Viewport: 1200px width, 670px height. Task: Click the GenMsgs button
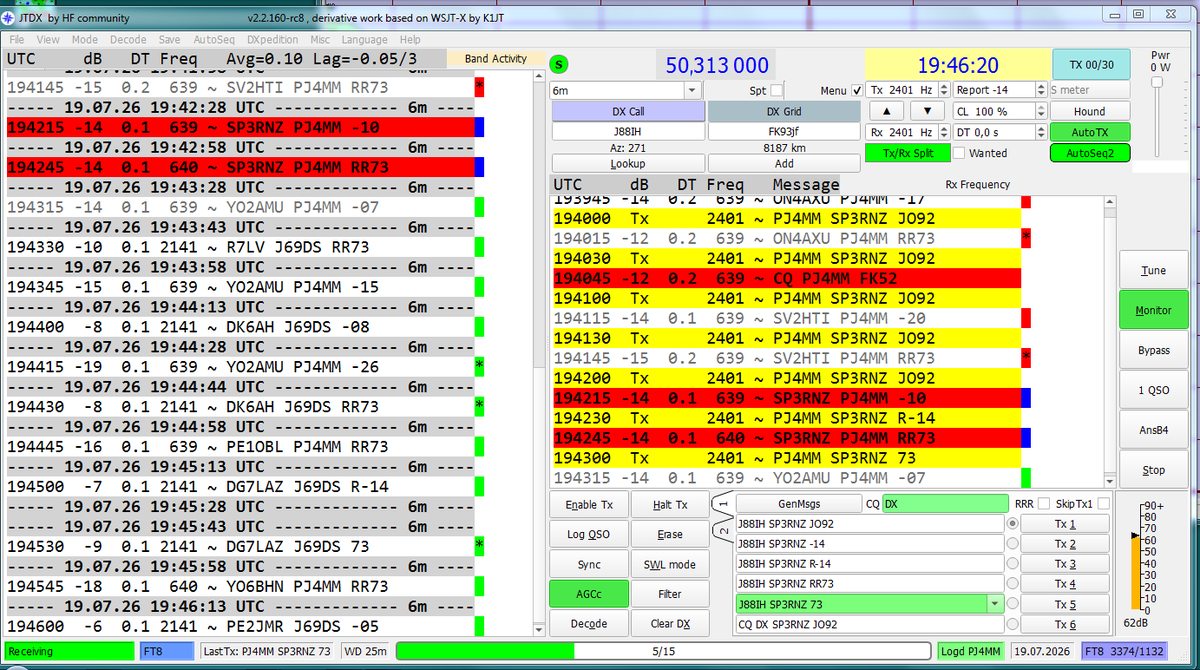pos(798,504)
